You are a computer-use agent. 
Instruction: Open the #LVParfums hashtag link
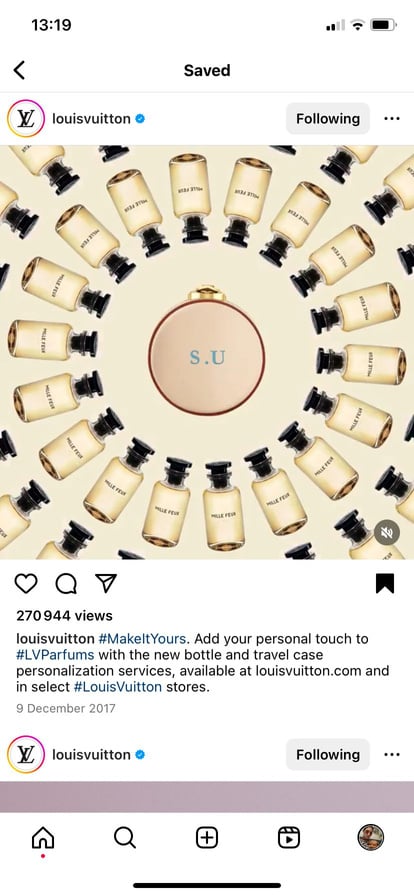tap(55, 654)
